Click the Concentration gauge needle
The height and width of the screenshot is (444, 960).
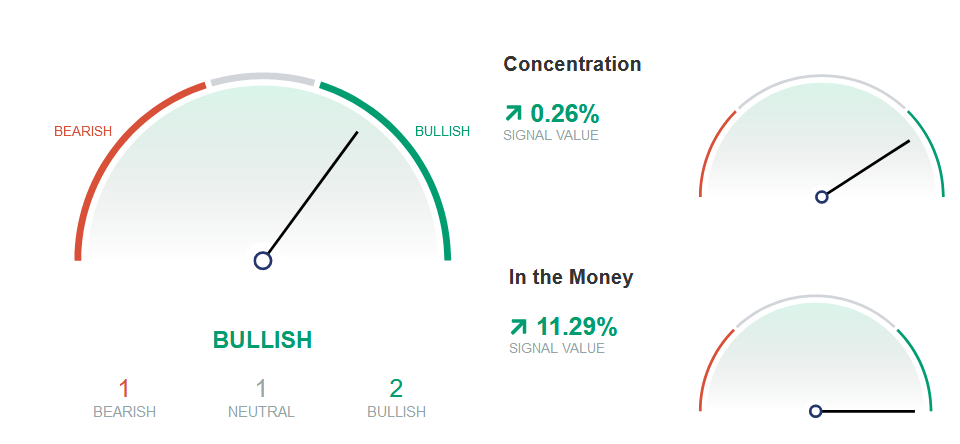coord(868,167)
